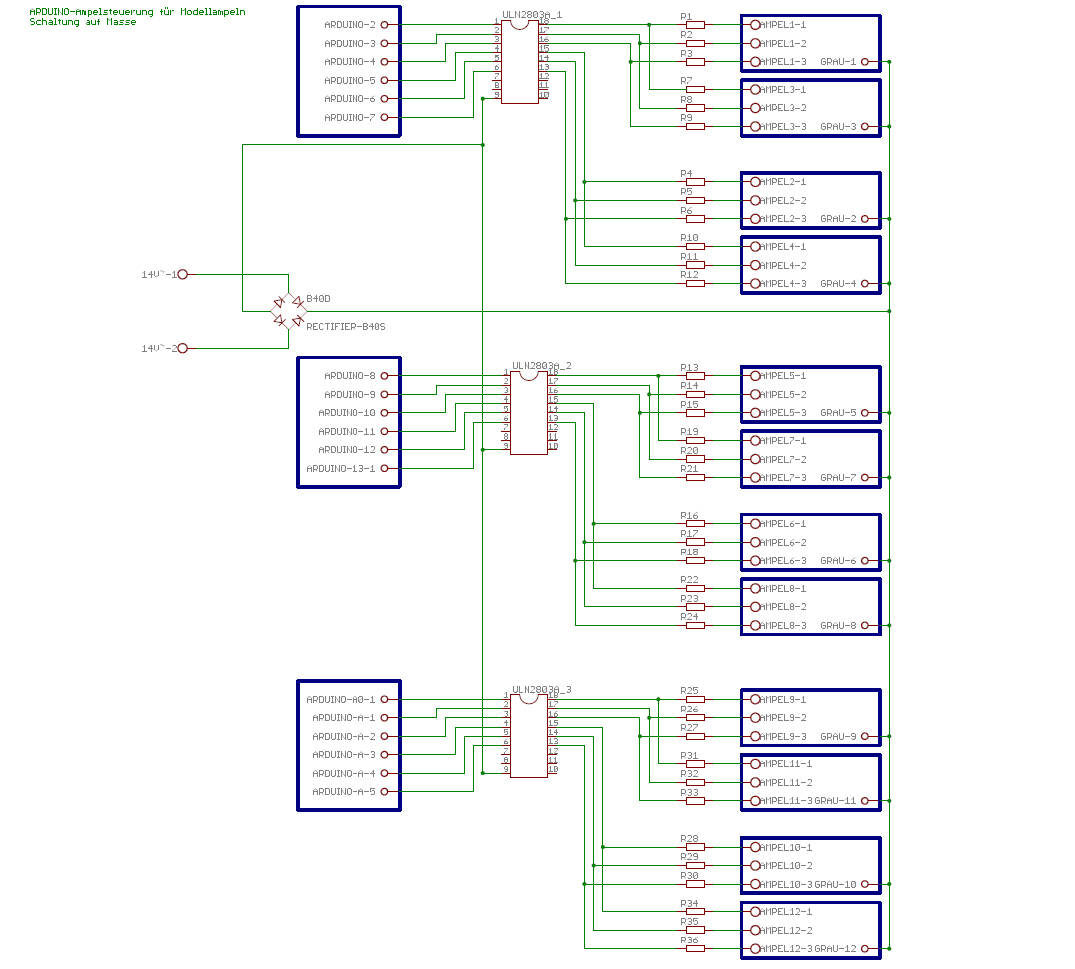Select the AMPEL6-3 connector pin
The height and width of the screenshot is (969, 1075).
(x=756, y=561)
